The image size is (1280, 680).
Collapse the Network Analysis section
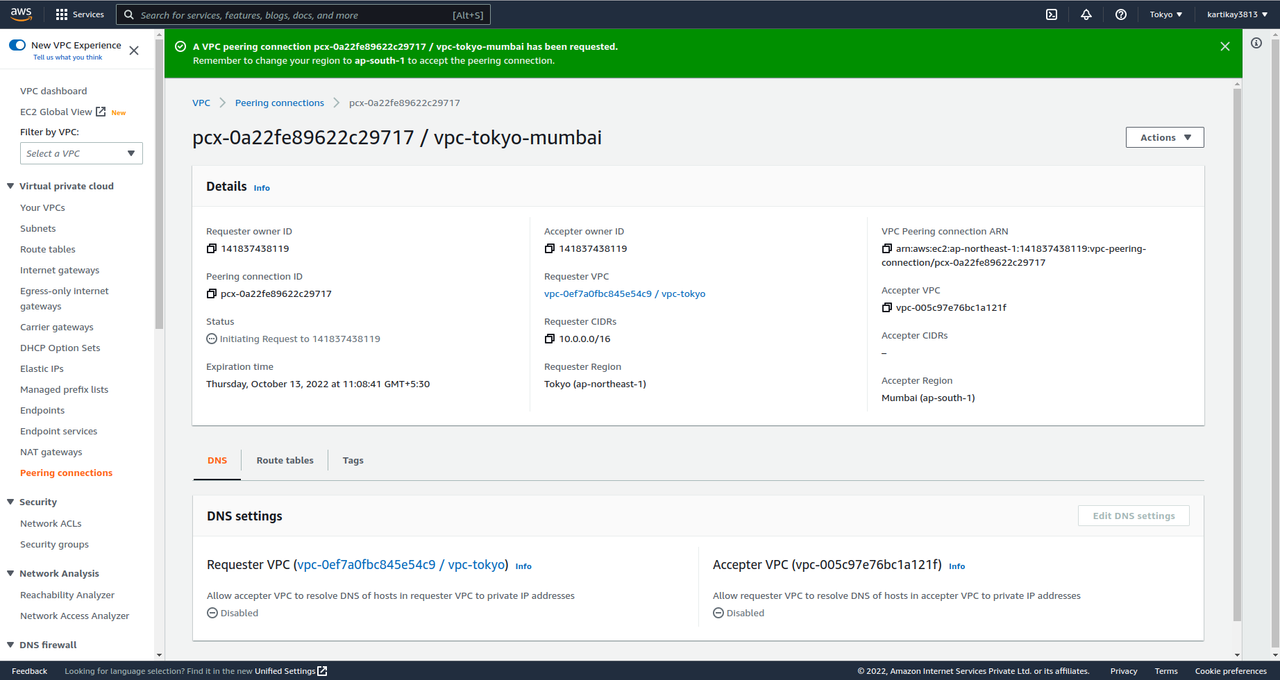point(11,574)
